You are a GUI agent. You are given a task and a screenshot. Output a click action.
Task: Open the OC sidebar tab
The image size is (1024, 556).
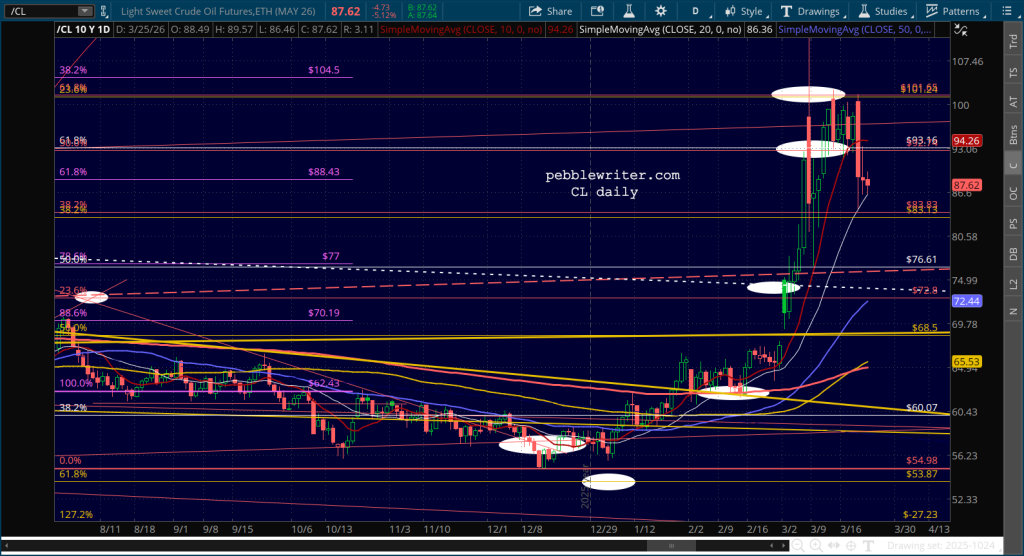1013,193
